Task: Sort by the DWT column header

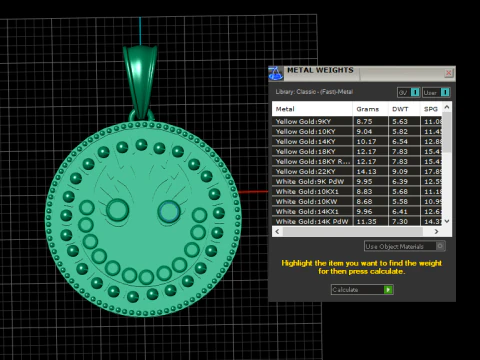Action: tap(404, 109)
